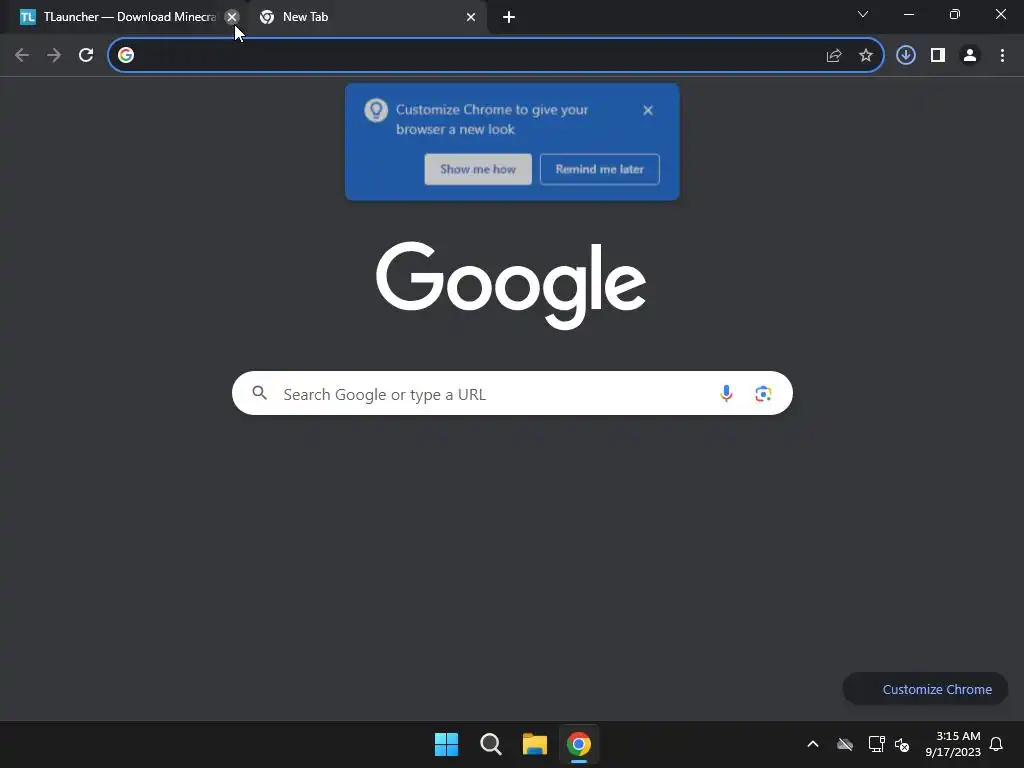Click the Chrome taskbar icon
This screenshot has width=1024, height=768.
pyautogui.click(x=579, y=744)
